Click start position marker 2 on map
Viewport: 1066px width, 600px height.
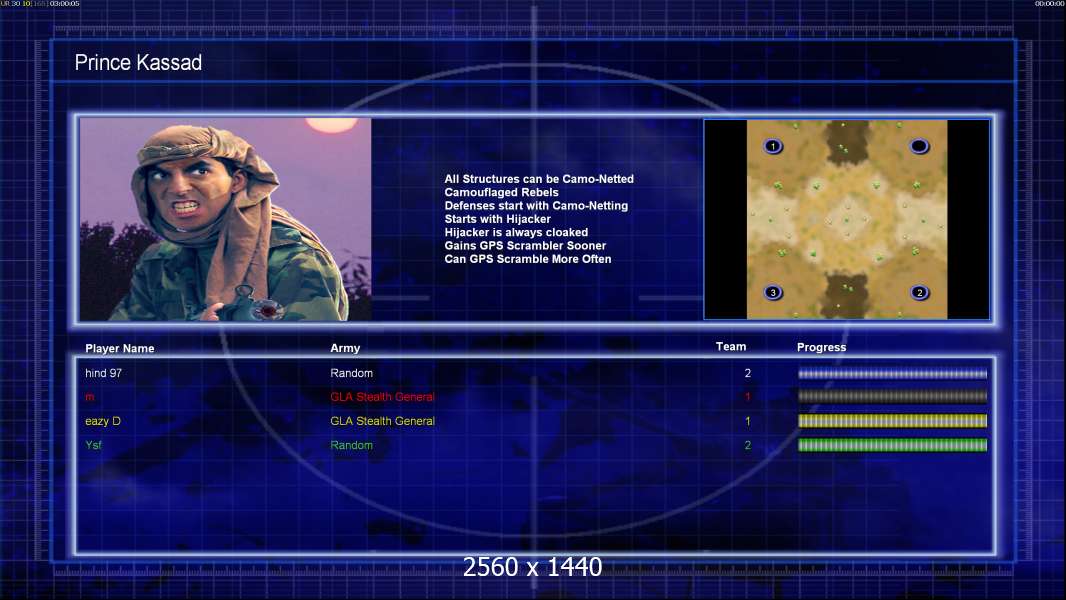(919, 293)
